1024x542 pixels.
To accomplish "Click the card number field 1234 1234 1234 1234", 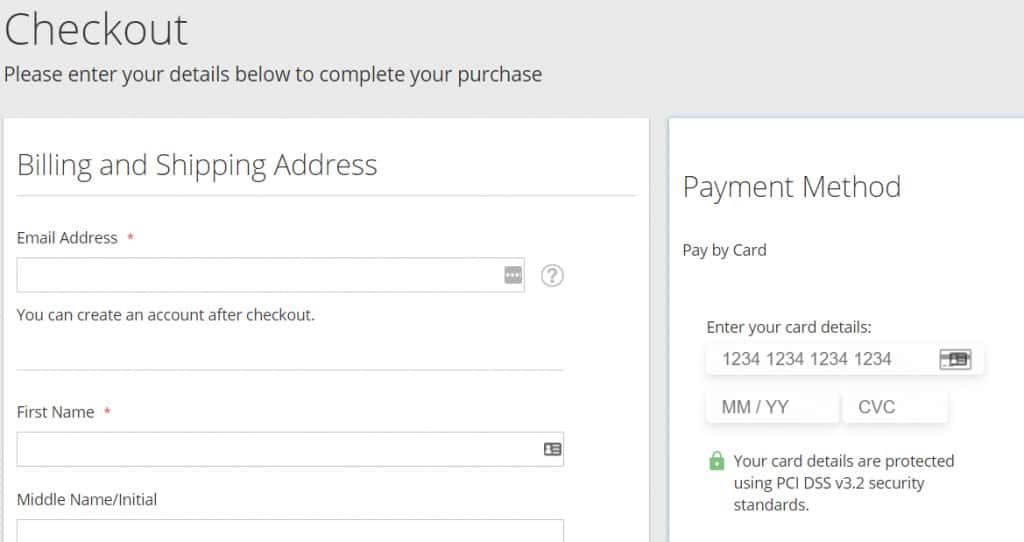I will pyautogui.click(x=844, y=359).
